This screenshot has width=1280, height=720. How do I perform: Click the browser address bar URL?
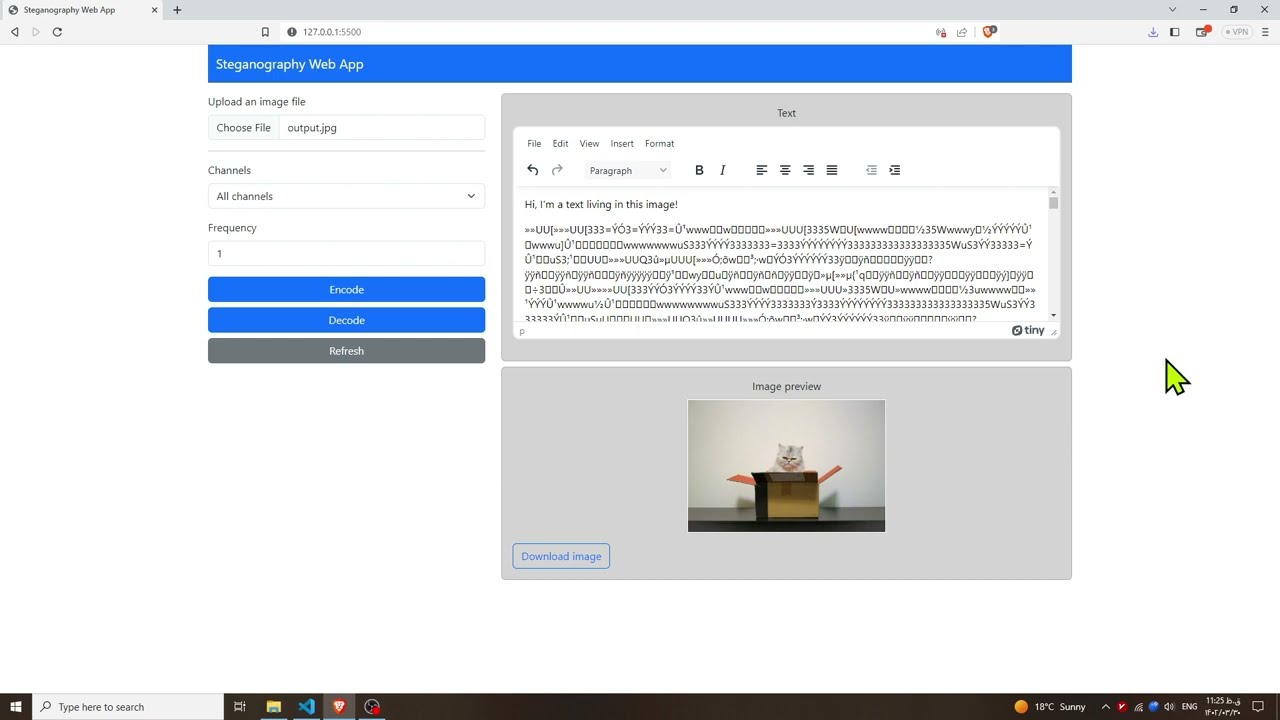point(332,32)
